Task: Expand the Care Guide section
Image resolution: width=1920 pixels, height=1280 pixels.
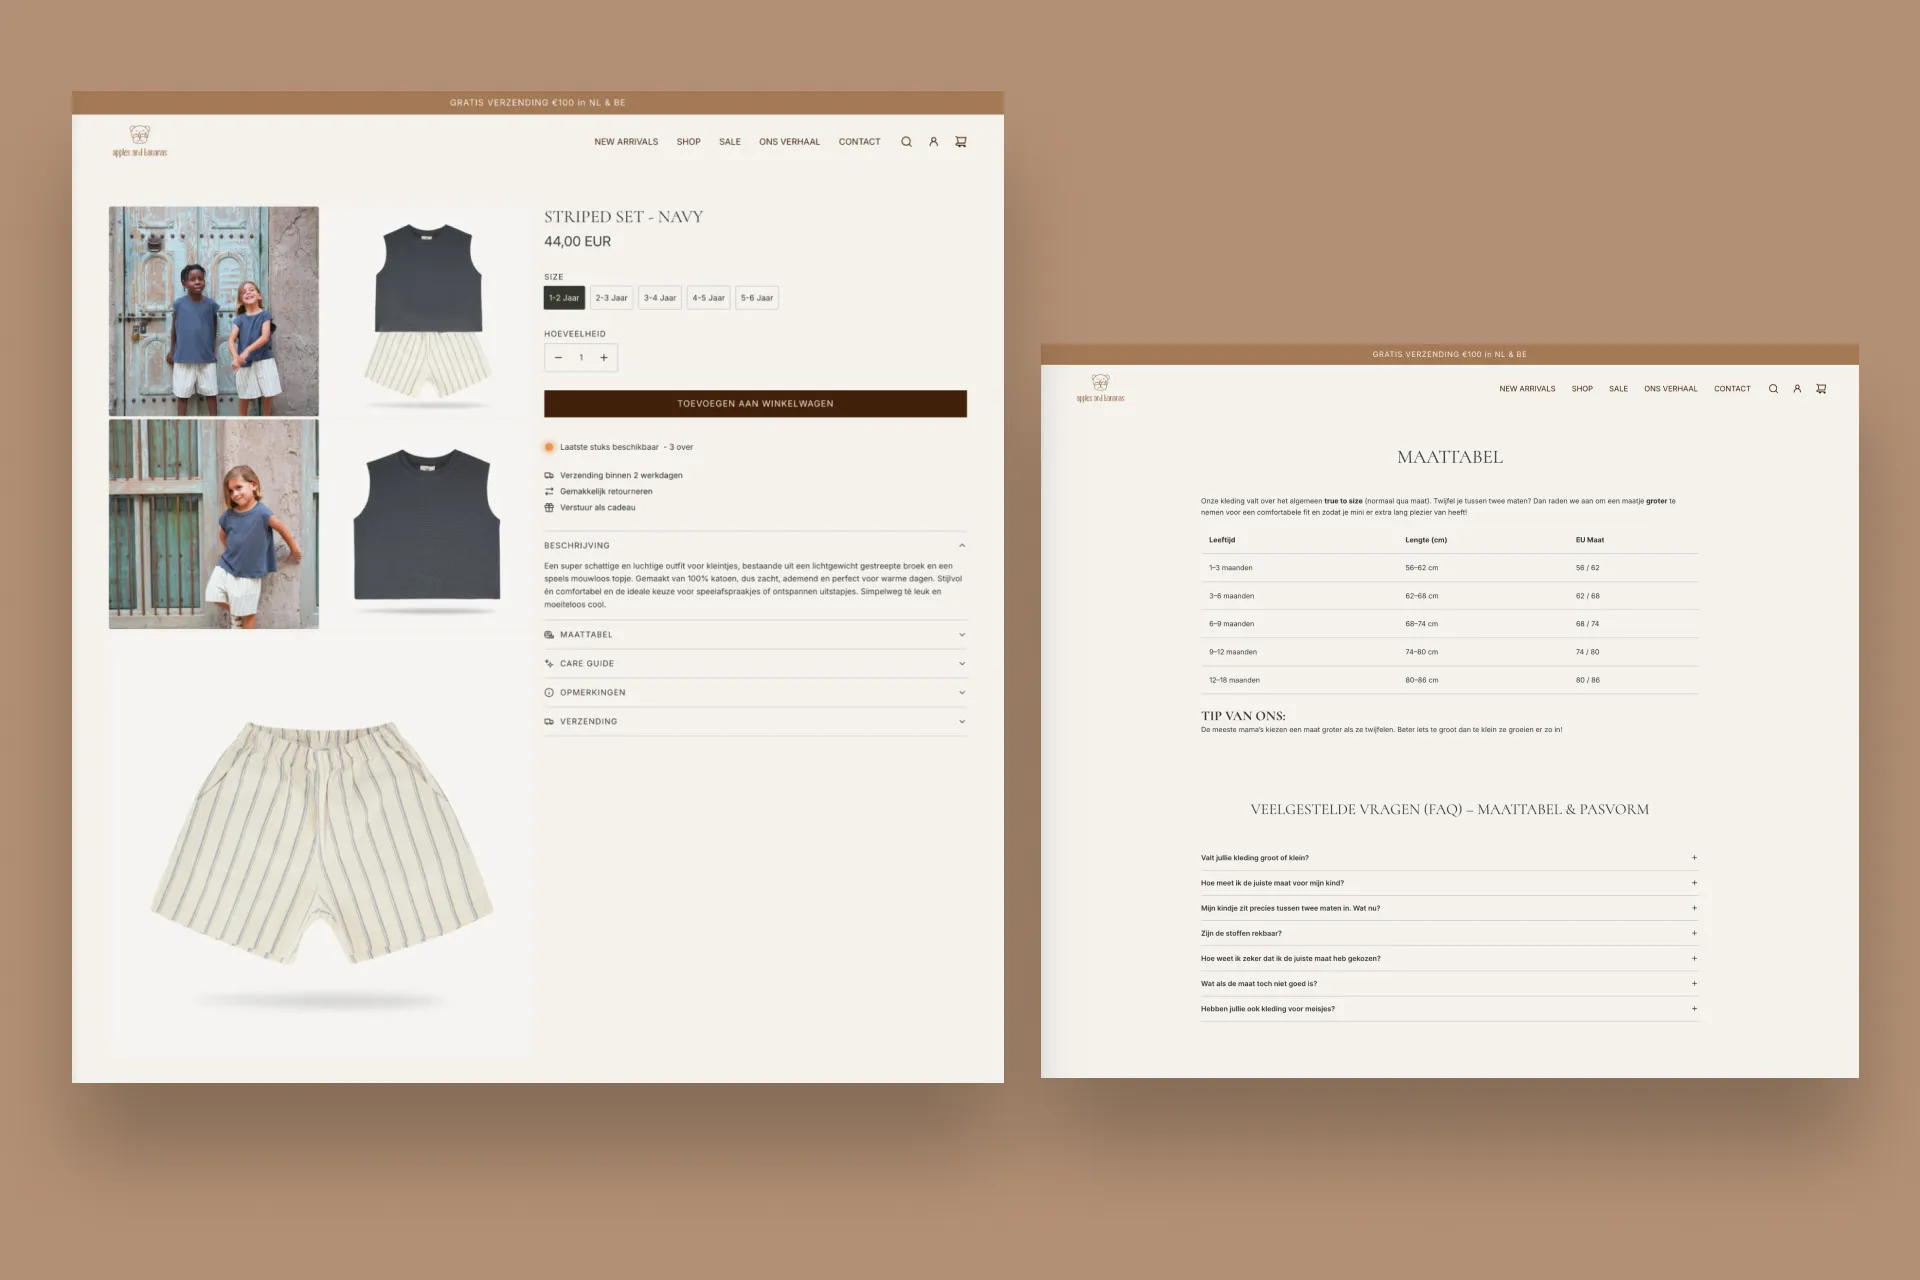Action: [755, 664]
